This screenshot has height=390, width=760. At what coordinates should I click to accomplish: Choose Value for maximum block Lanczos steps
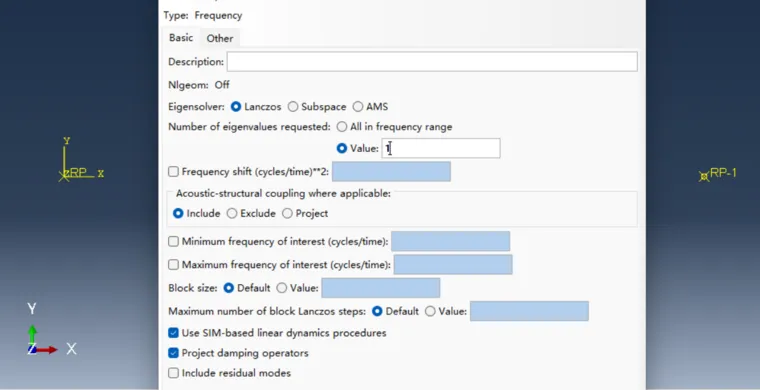click(430, 311)
